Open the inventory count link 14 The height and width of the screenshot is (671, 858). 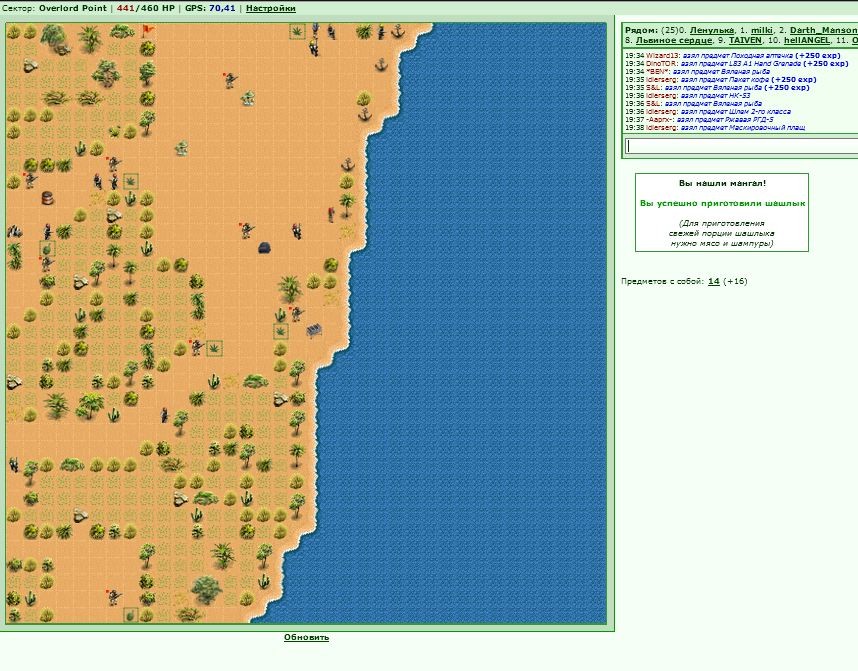[714, 281]
